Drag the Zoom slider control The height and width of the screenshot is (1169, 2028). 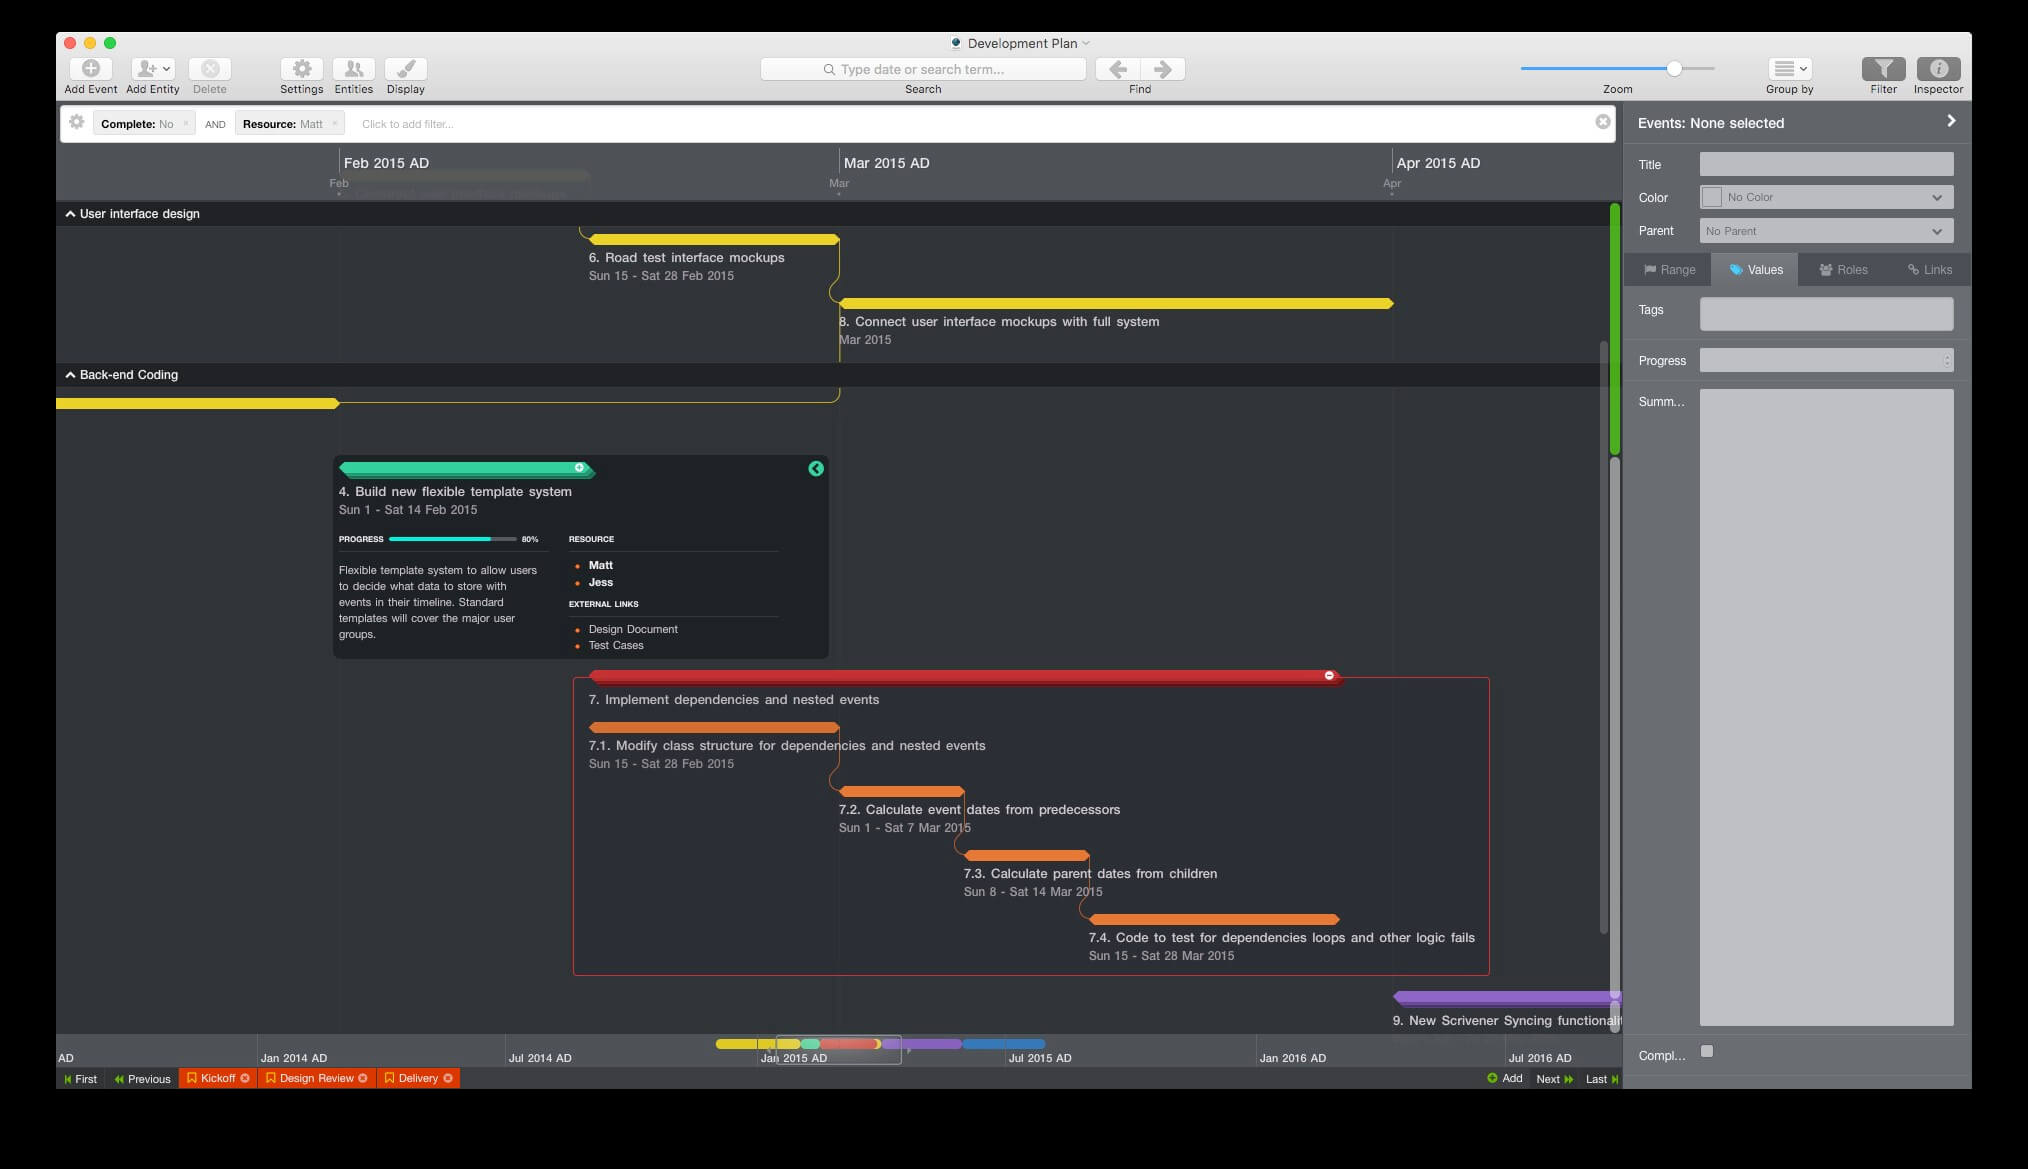tap(1671, 68)
